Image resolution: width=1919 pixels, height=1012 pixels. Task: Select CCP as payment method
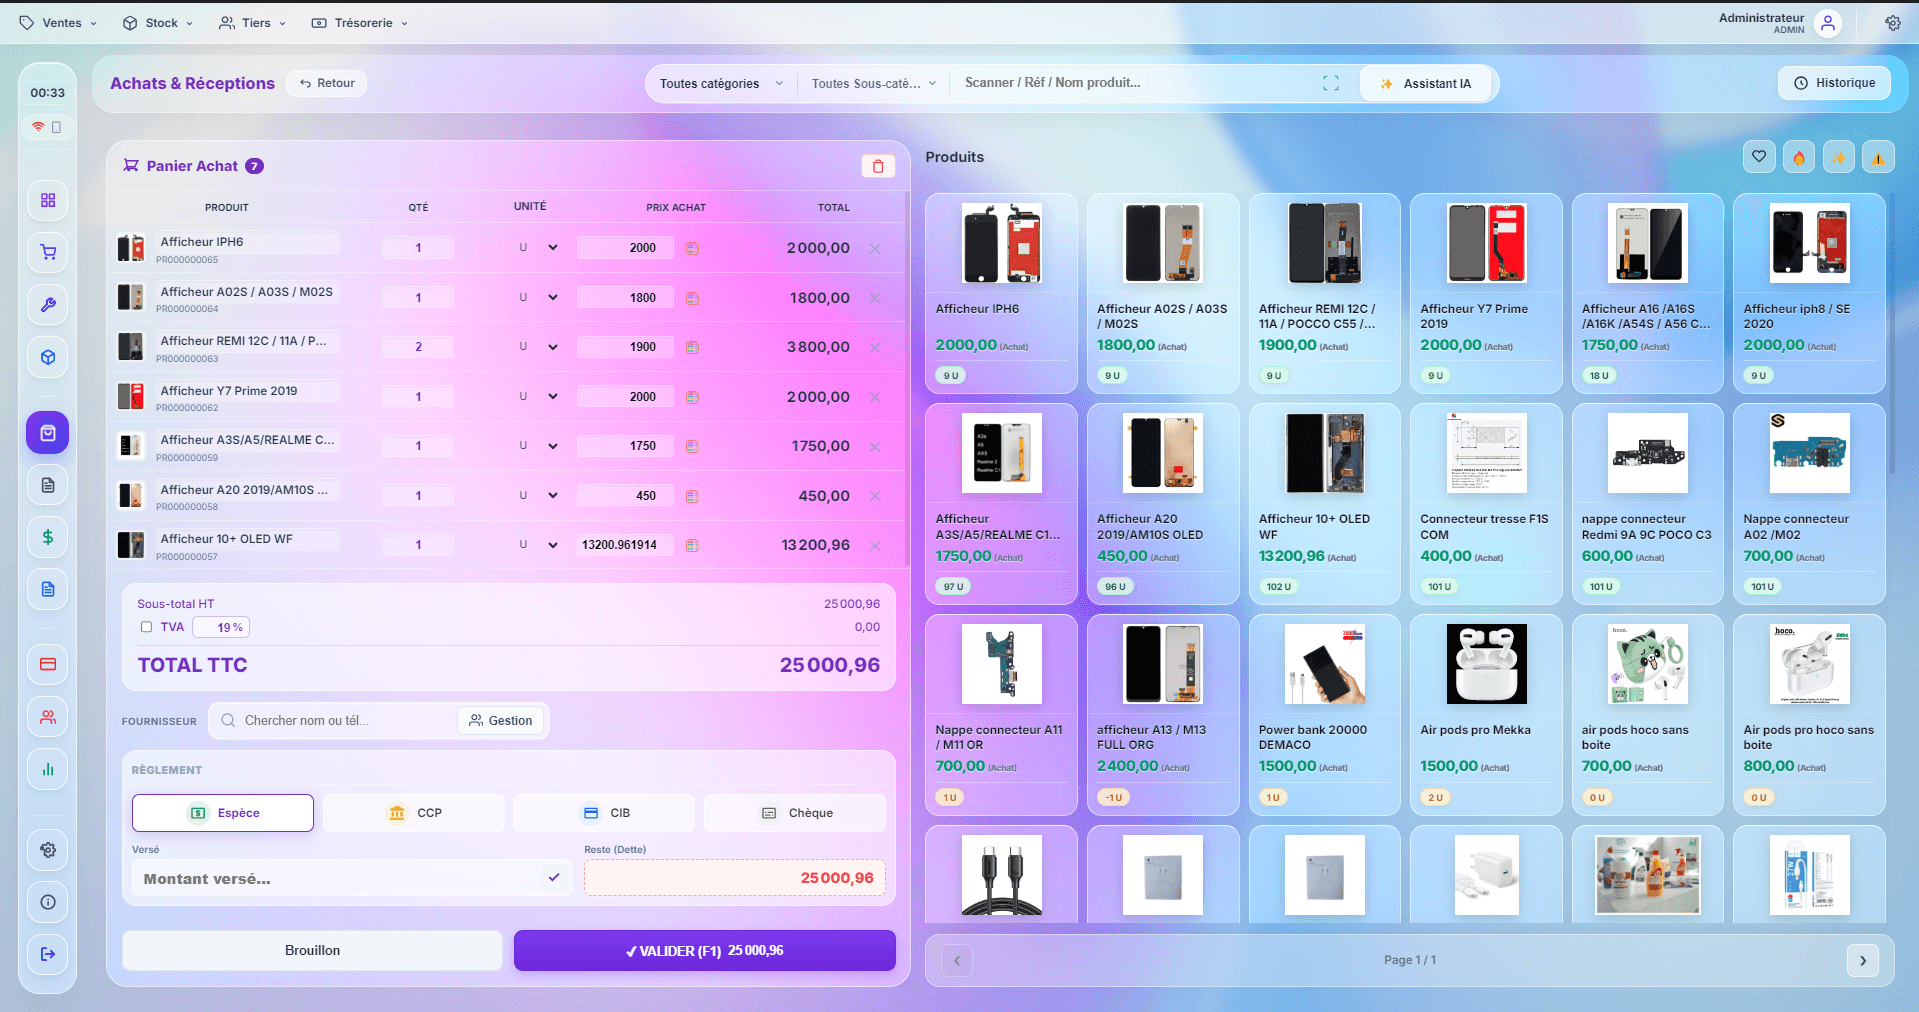coord(413,813)
